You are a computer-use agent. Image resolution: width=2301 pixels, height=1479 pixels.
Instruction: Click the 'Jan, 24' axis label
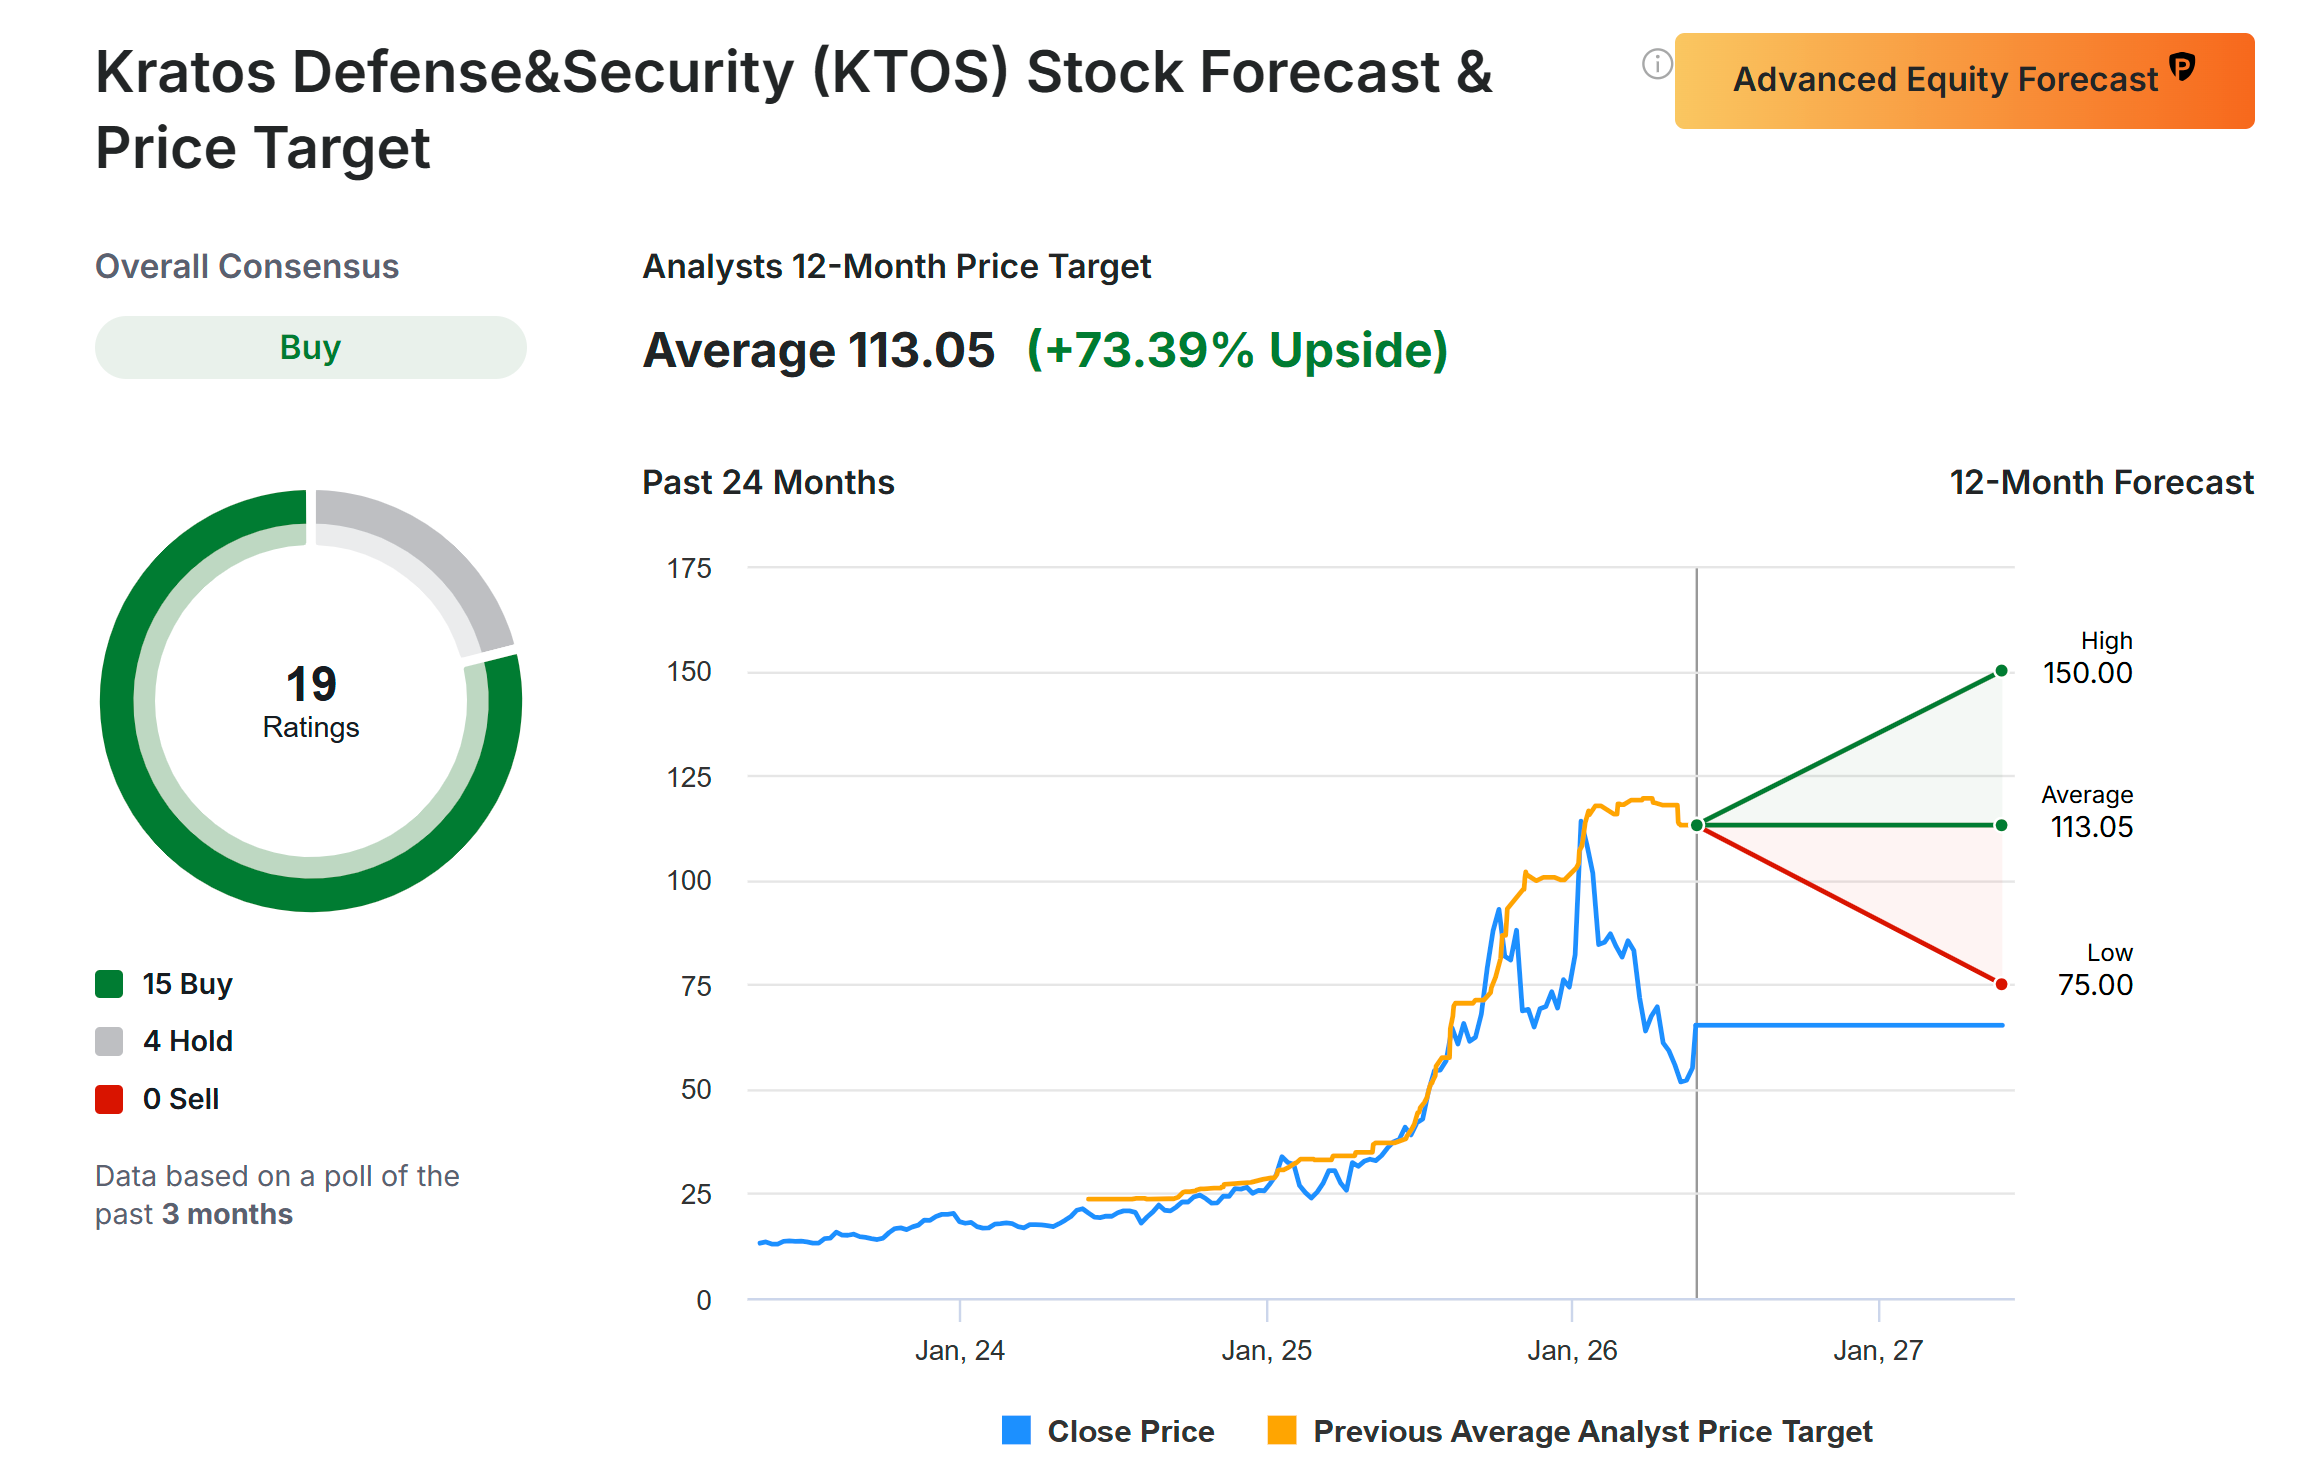click(x=960, y=1351)
